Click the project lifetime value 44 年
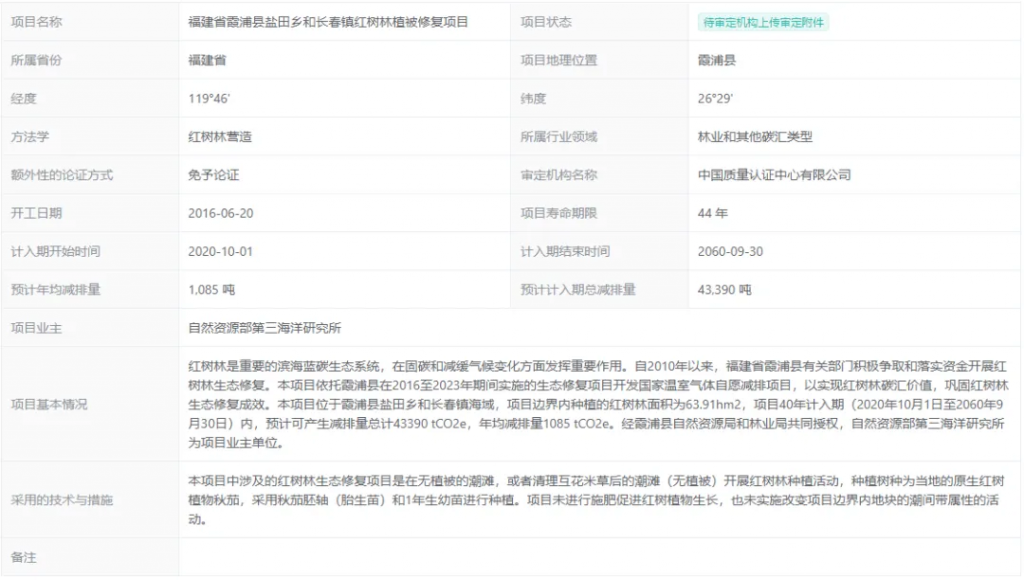Screen dimensions: 1024x580 (x=713, y=213)
